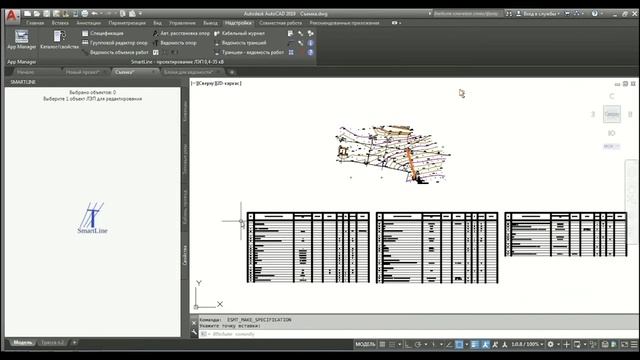This screenshot has width=640, height=360.
Task: Expand the quick access toolbar customization arrow
Action: tap(140, 13)
